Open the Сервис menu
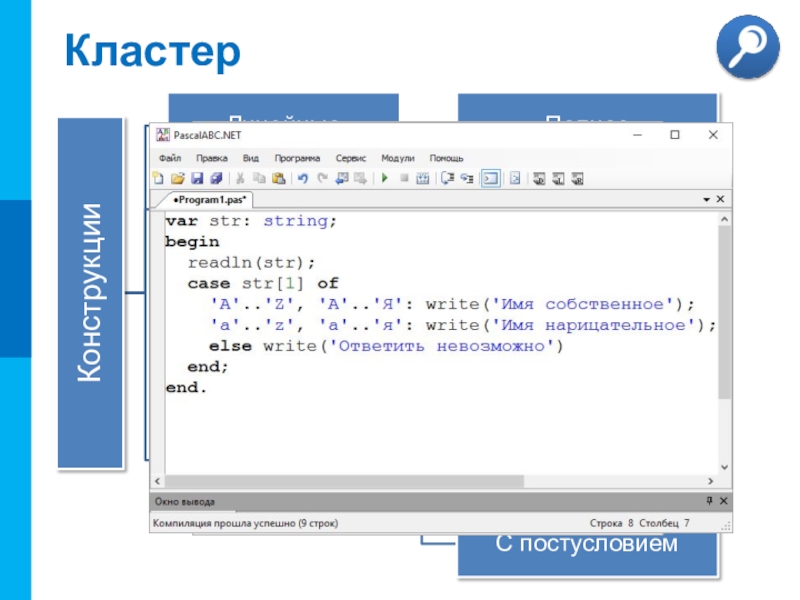Screen dimensions: 800x600 tap(351, 158)
